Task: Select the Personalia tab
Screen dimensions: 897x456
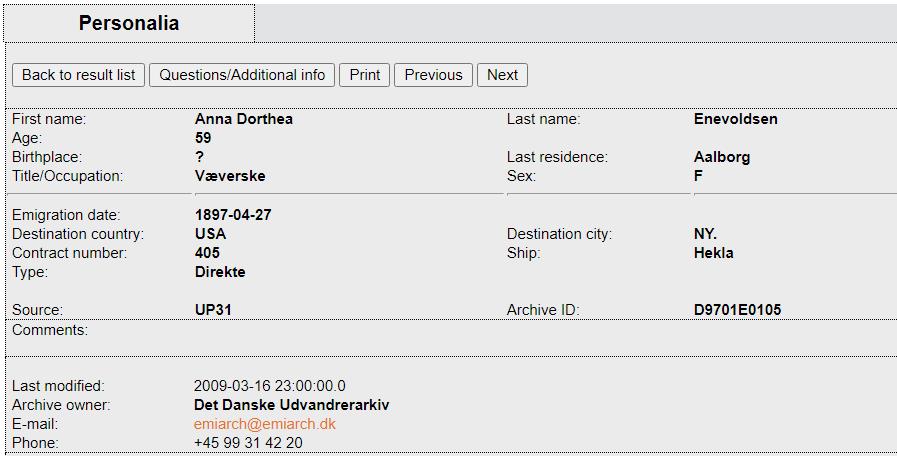Action: pos(129,23)
